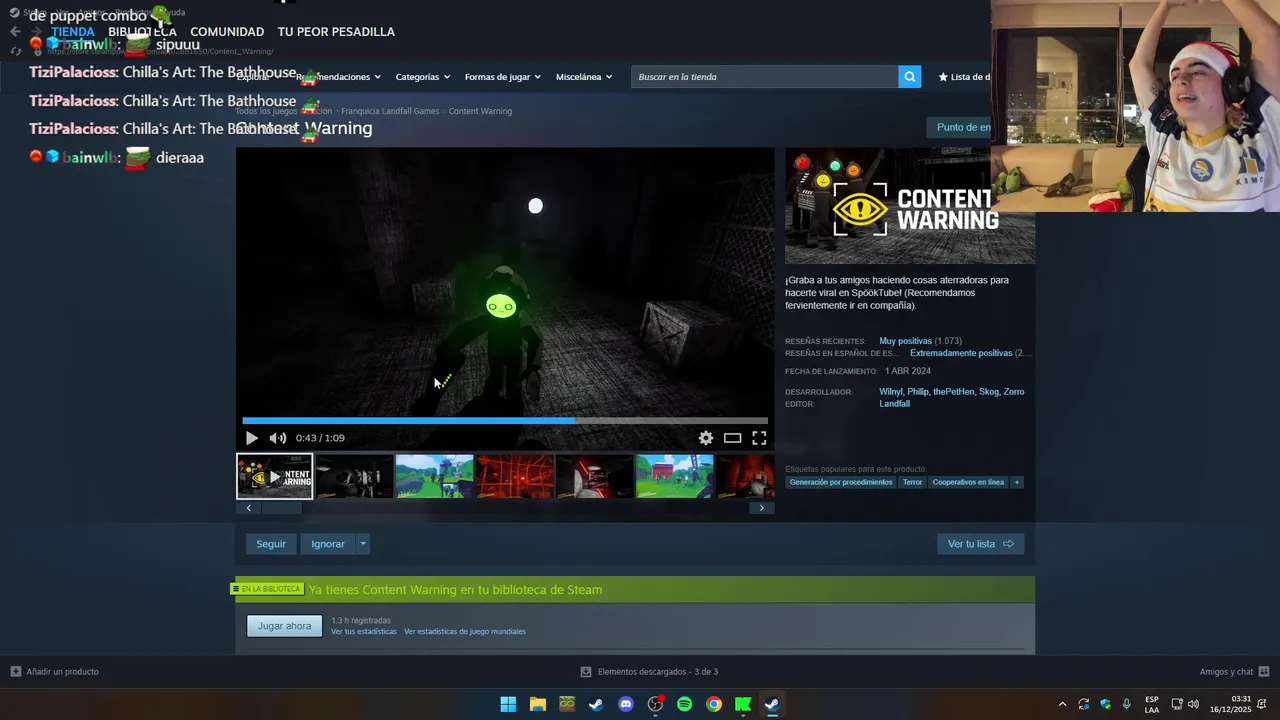Open the taskbar app with the red notification dot

pyautogui.click(x=655, y=704)
